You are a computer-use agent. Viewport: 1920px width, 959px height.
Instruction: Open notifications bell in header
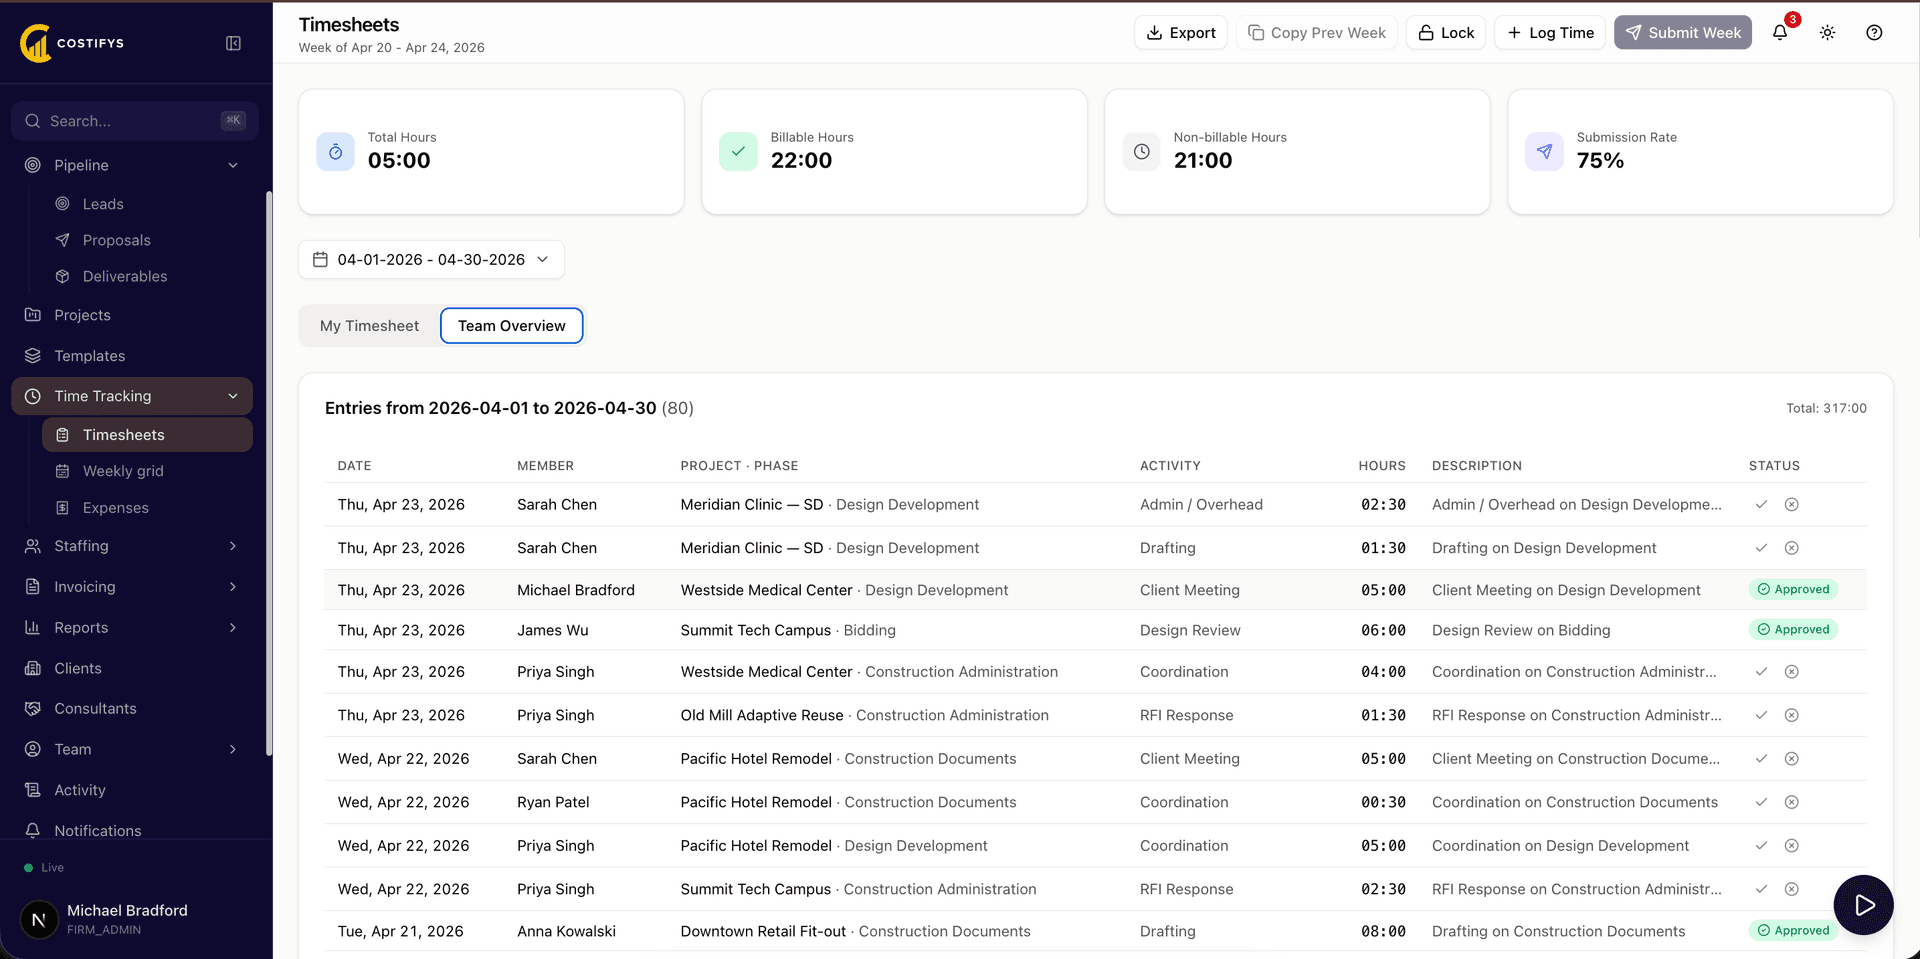pos(1780,32)
